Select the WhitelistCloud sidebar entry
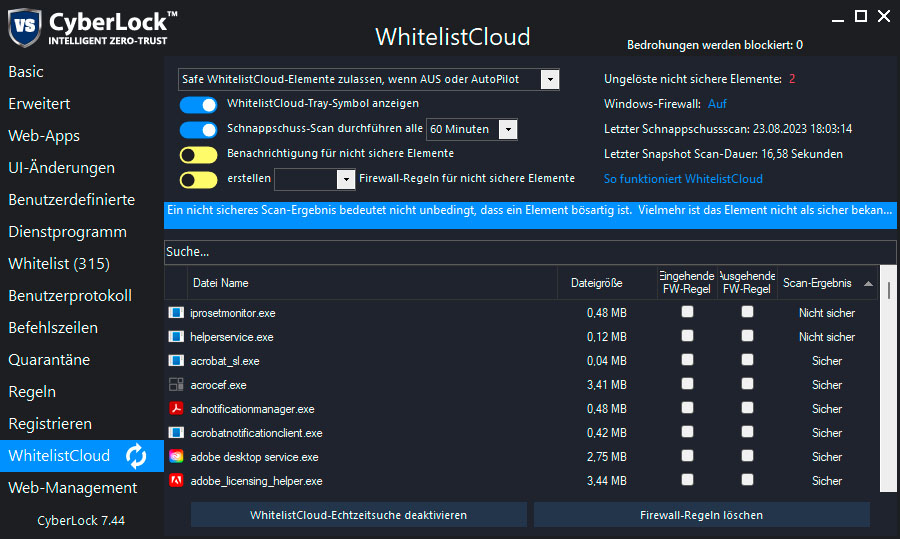The image size is (900, 539). pos(82,456)
